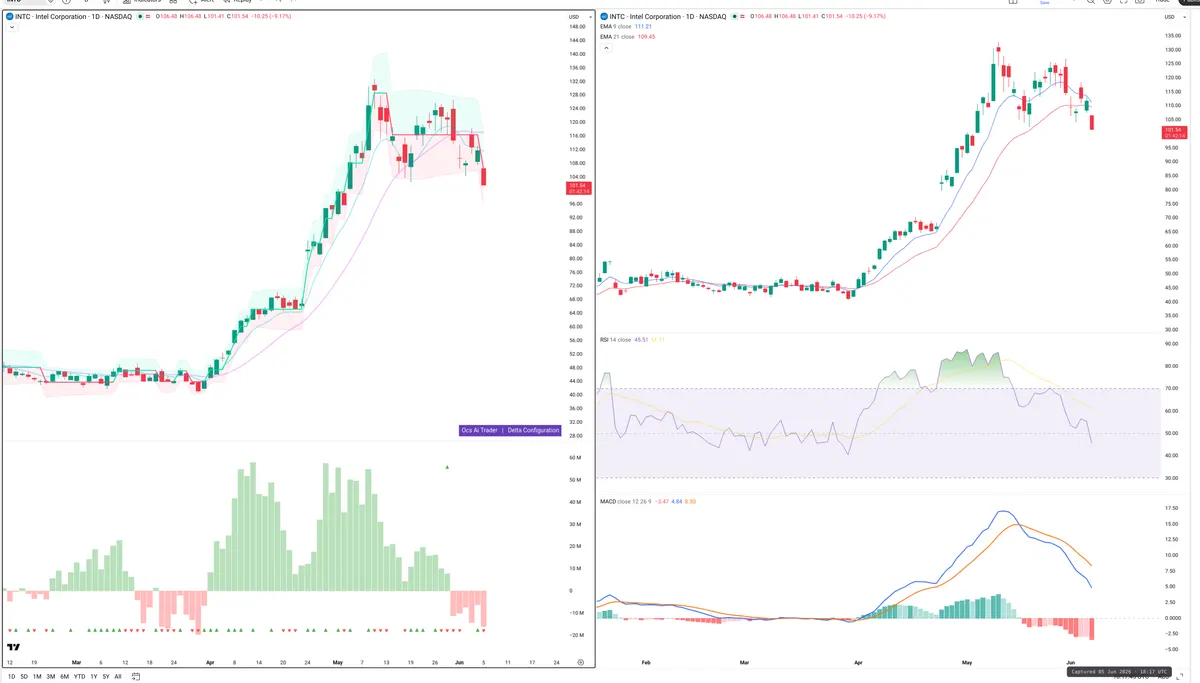Image resolution: width=1200 pixels, height=683 pixels.
Task: Click the 70.00 level on RSI scale
Action: click(1171, 388)
